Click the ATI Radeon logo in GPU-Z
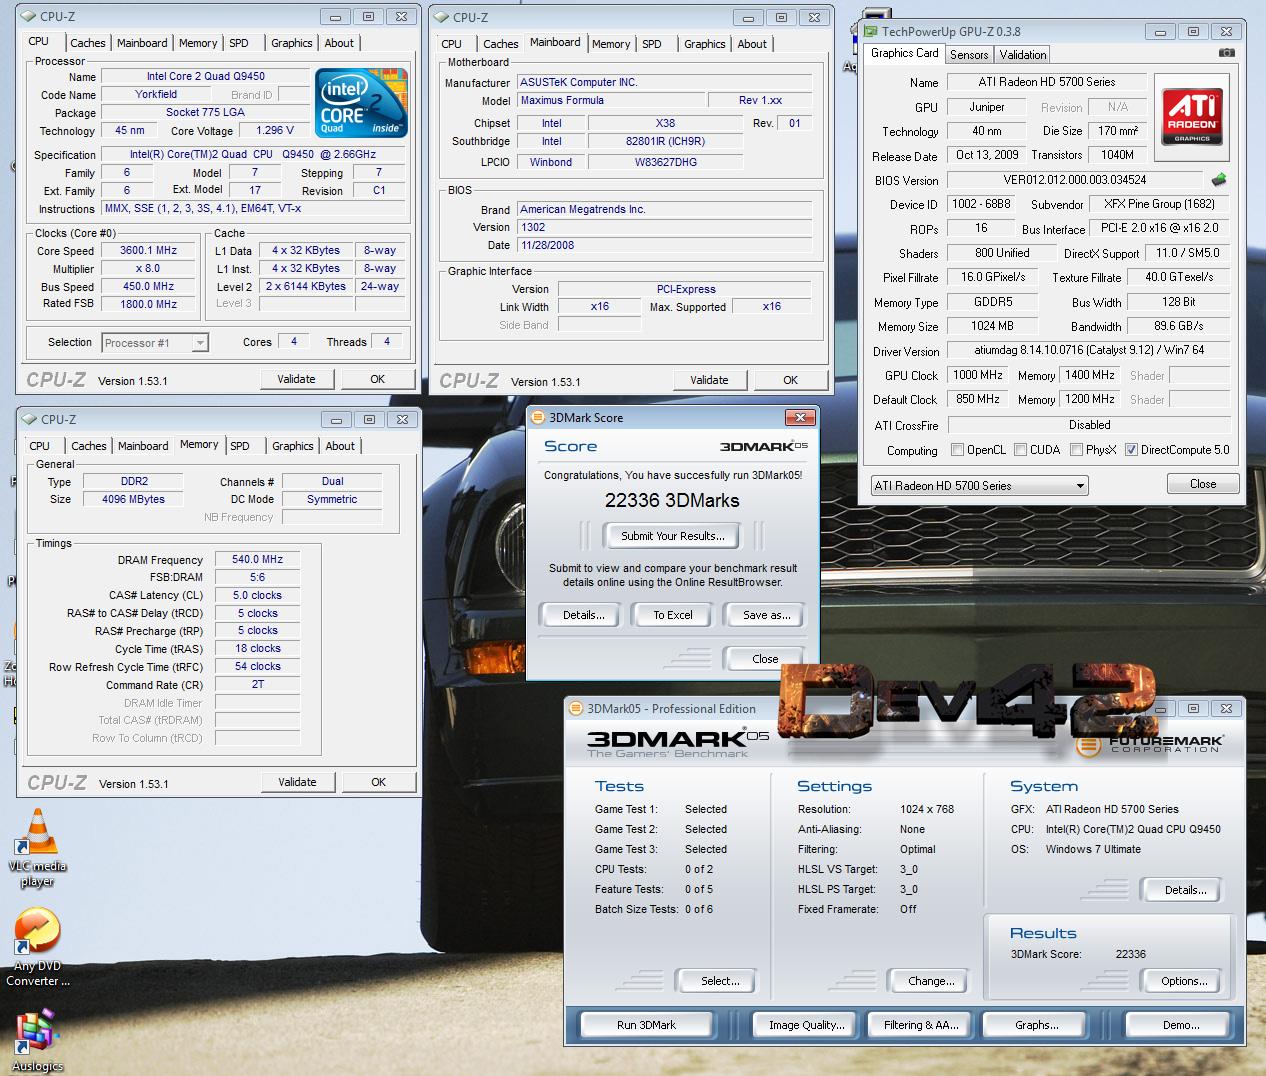1266x1076 pixels. [1191, 117]
